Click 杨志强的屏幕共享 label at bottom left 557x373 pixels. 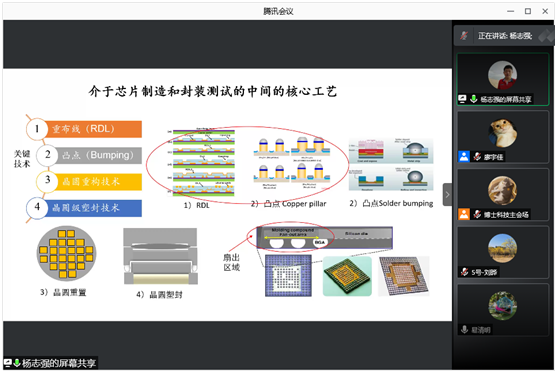pos(59,363)
